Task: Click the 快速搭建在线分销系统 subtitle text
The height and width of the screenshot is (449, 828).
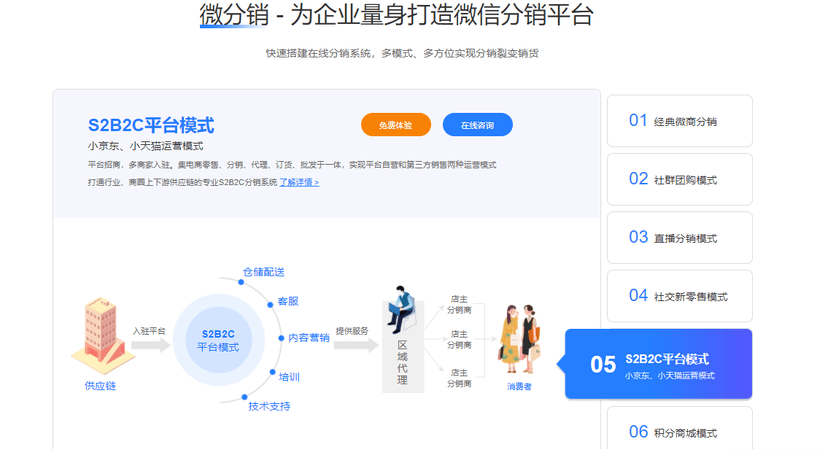Action: (x=402, y=53)
